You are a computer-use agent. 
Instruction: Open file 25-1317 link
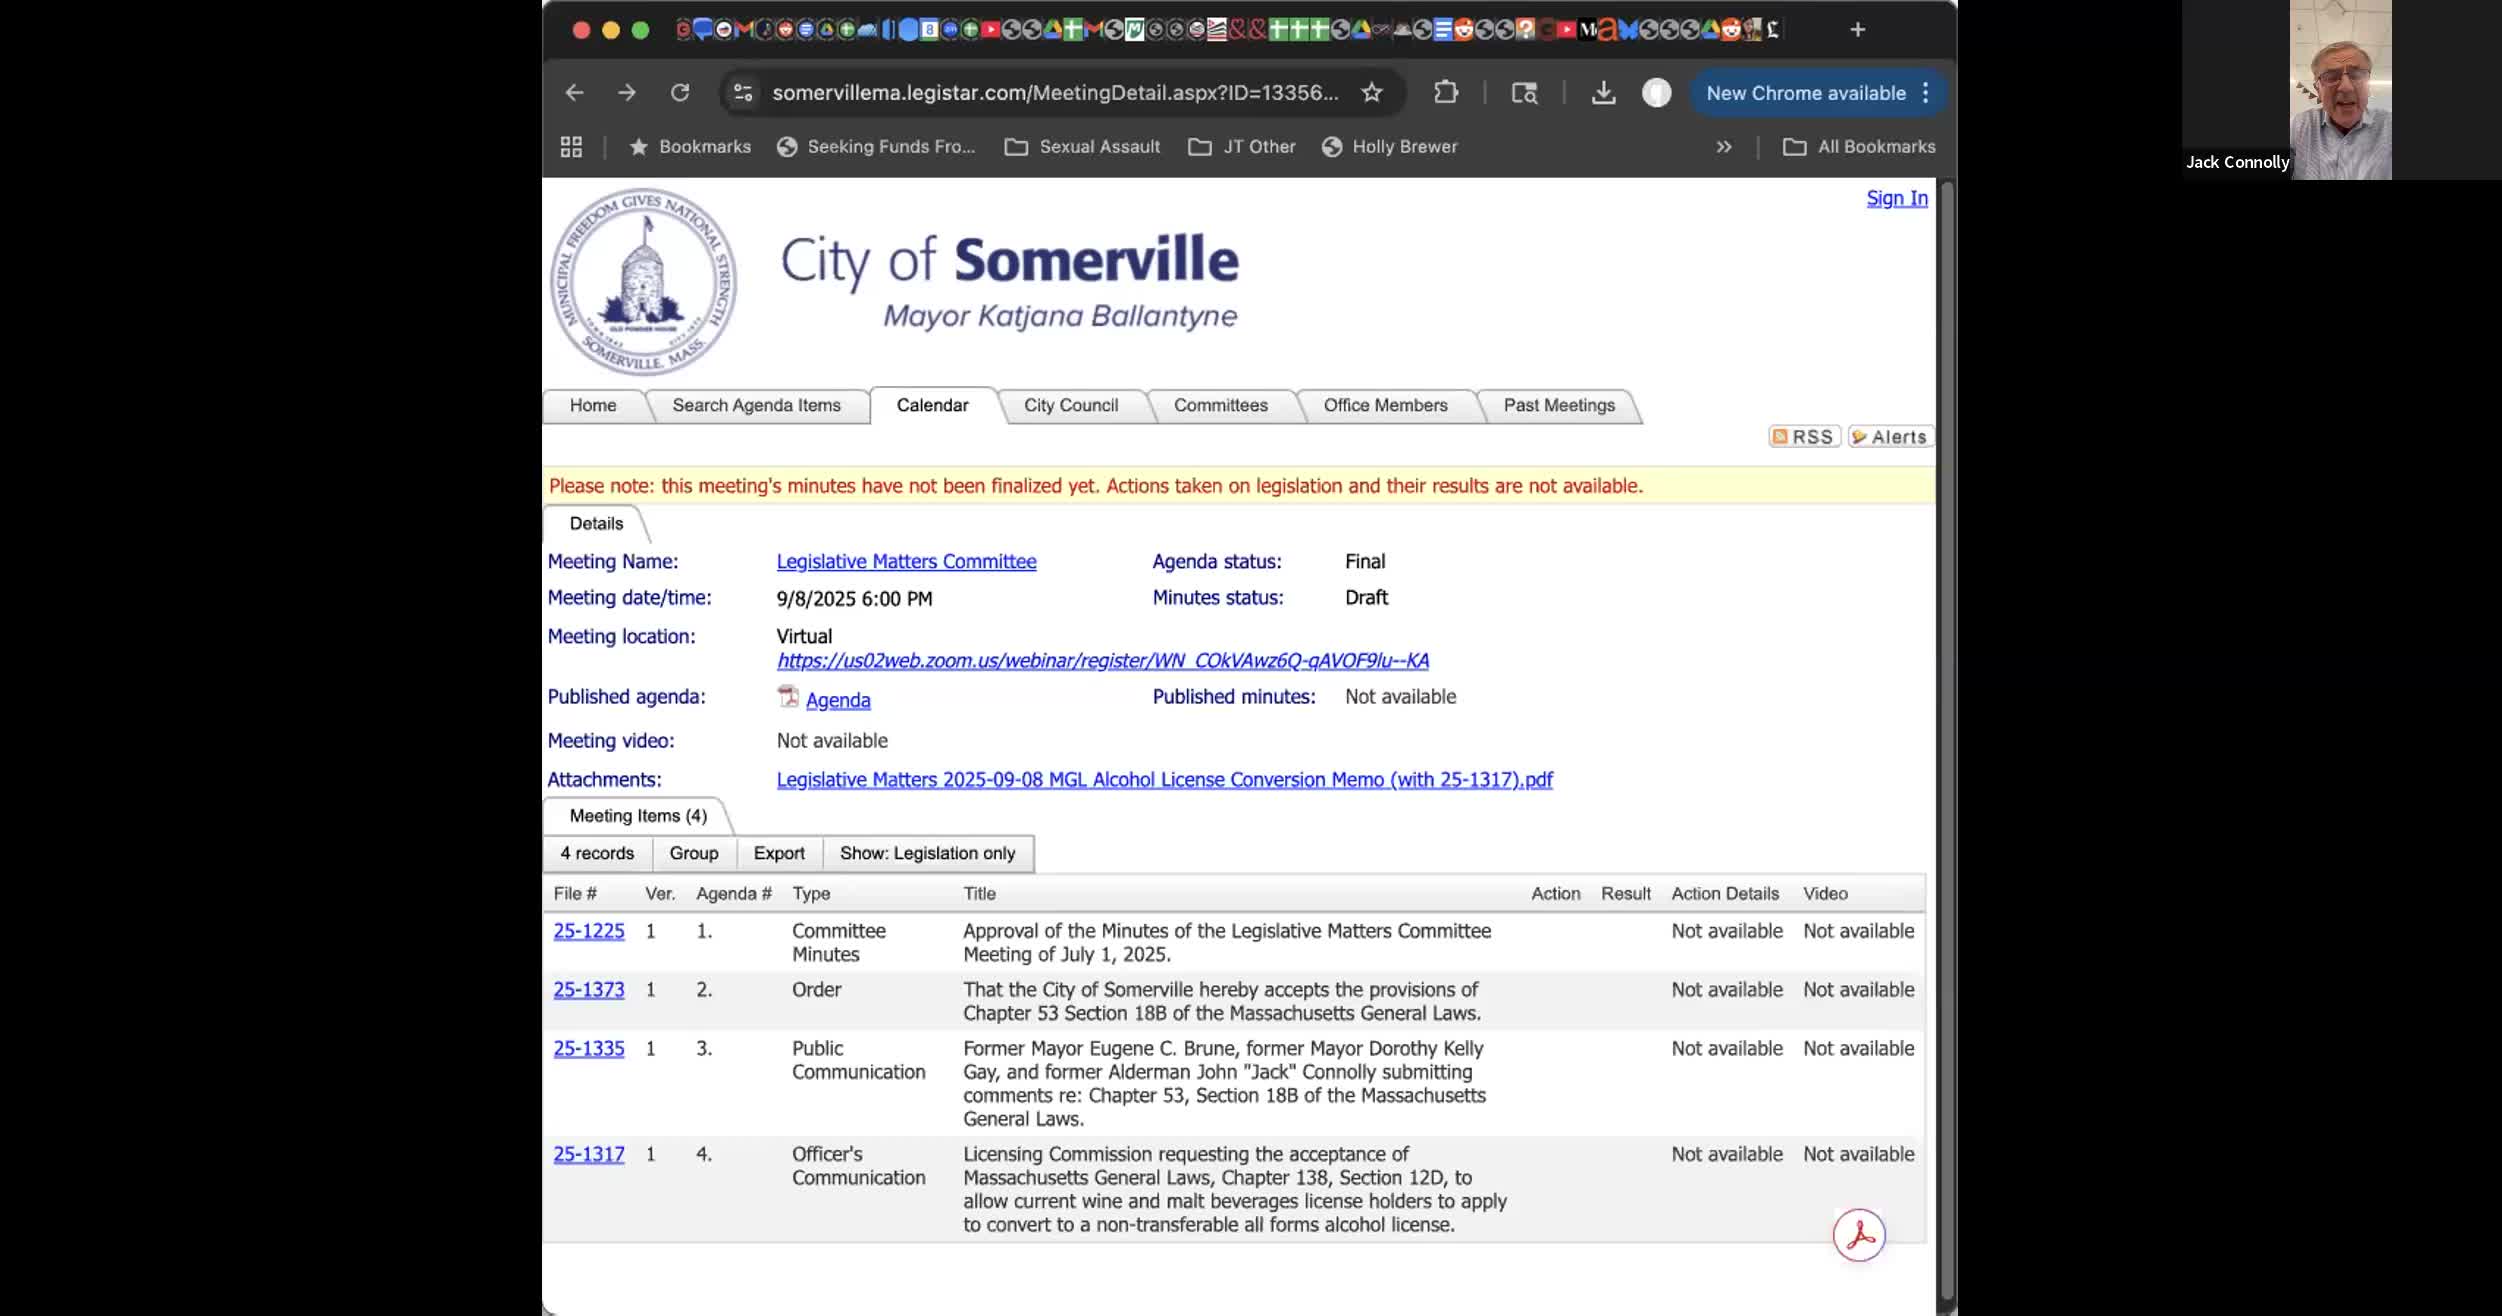[x=589, y=1154]
